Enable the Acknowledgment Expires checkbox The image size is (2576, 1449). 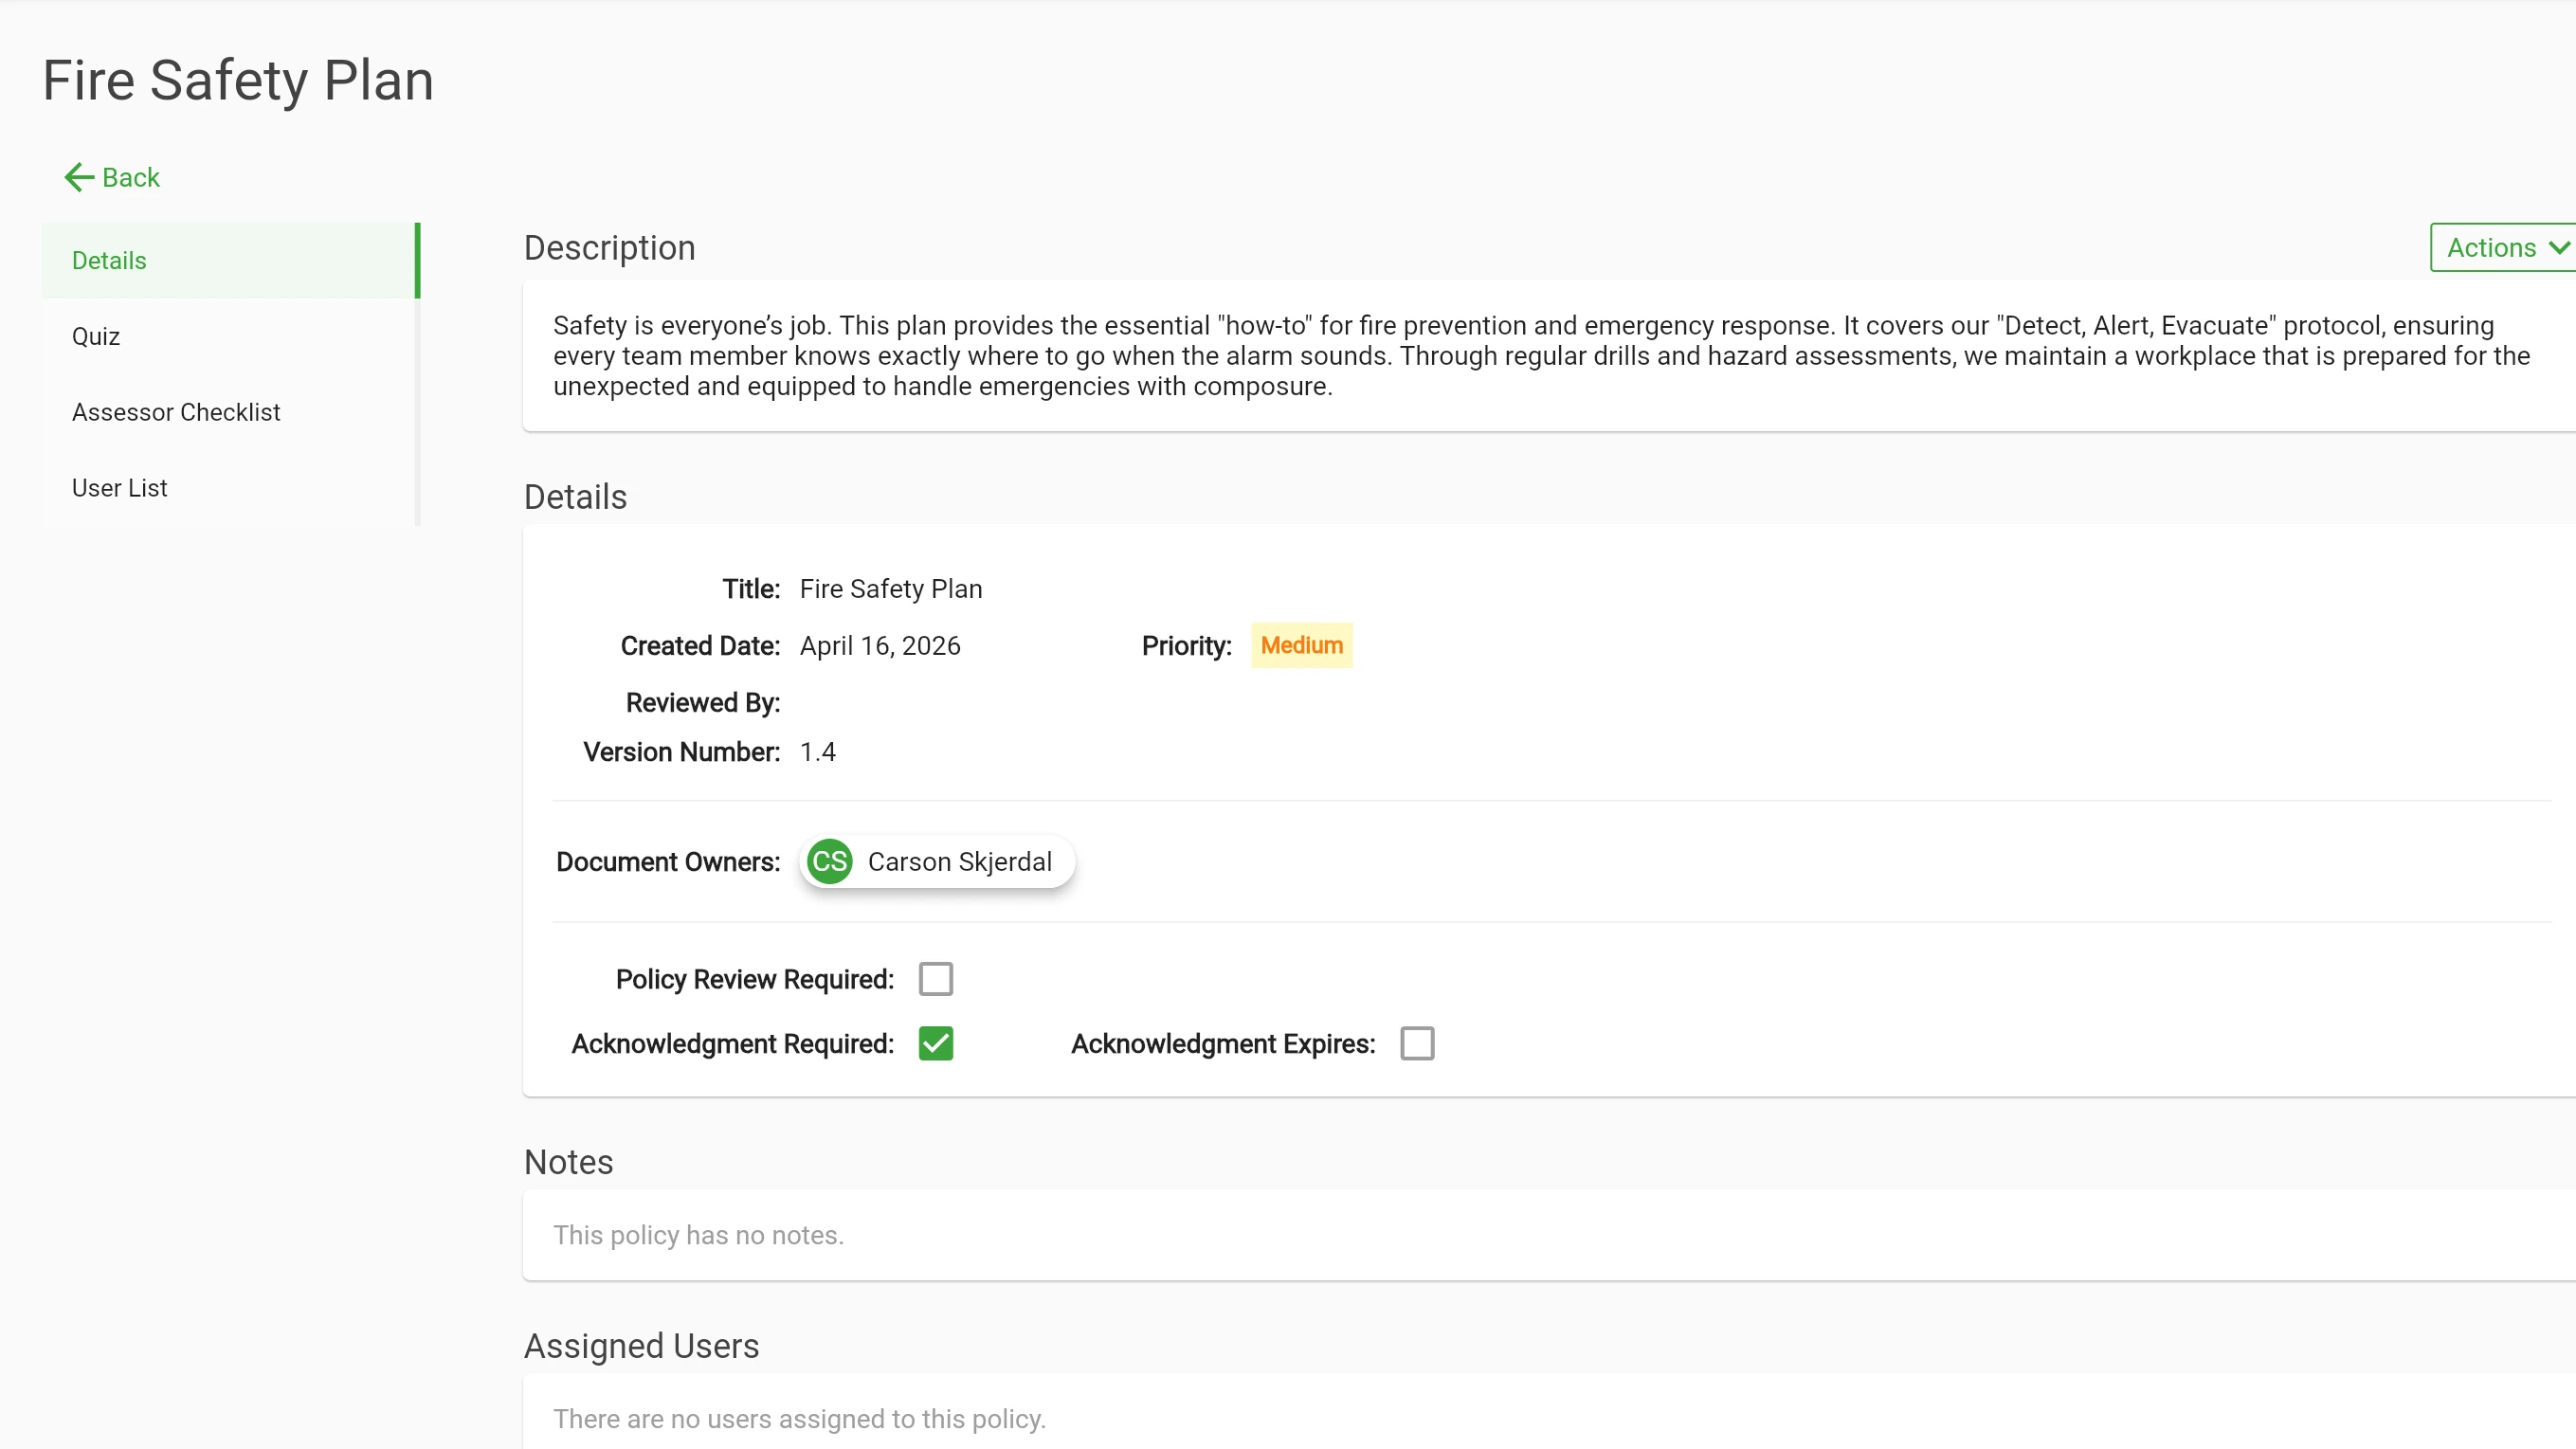(1417, 1043)
